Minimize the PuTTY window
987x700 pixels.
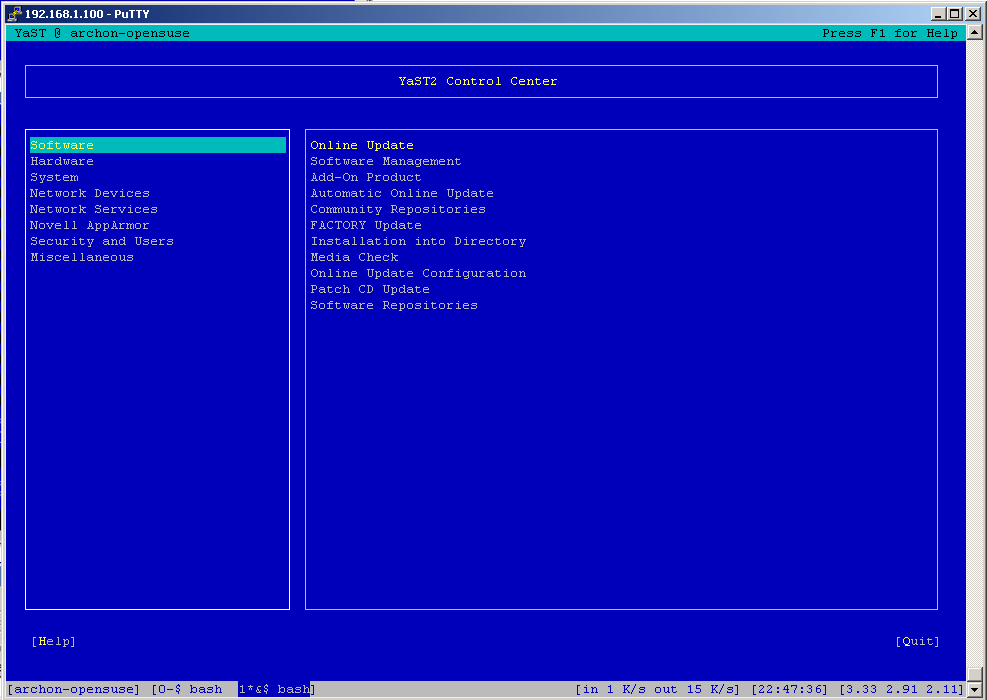(x=939, y=14)
